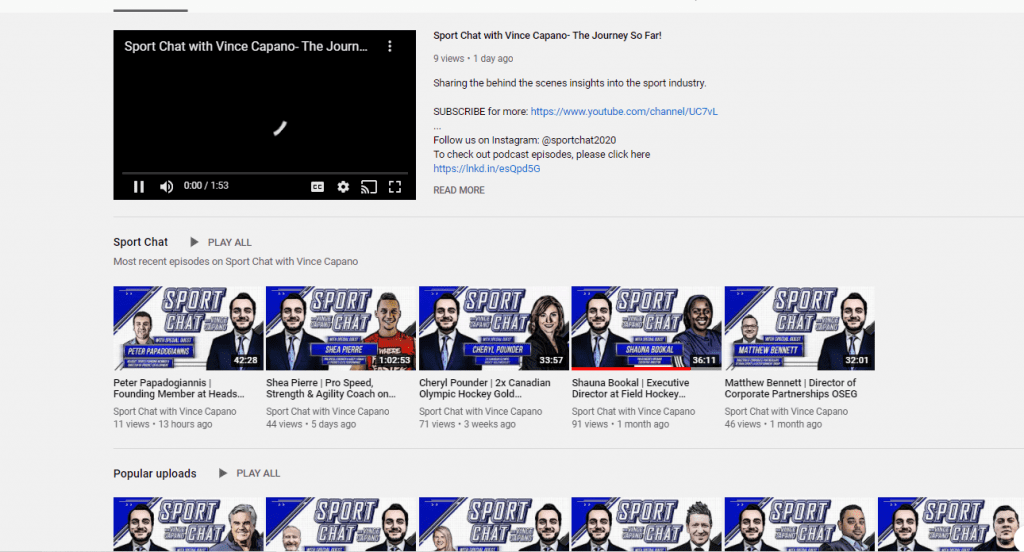
Task: Click '46 views • 1 month ago' text
Action: tap(773, 425)
